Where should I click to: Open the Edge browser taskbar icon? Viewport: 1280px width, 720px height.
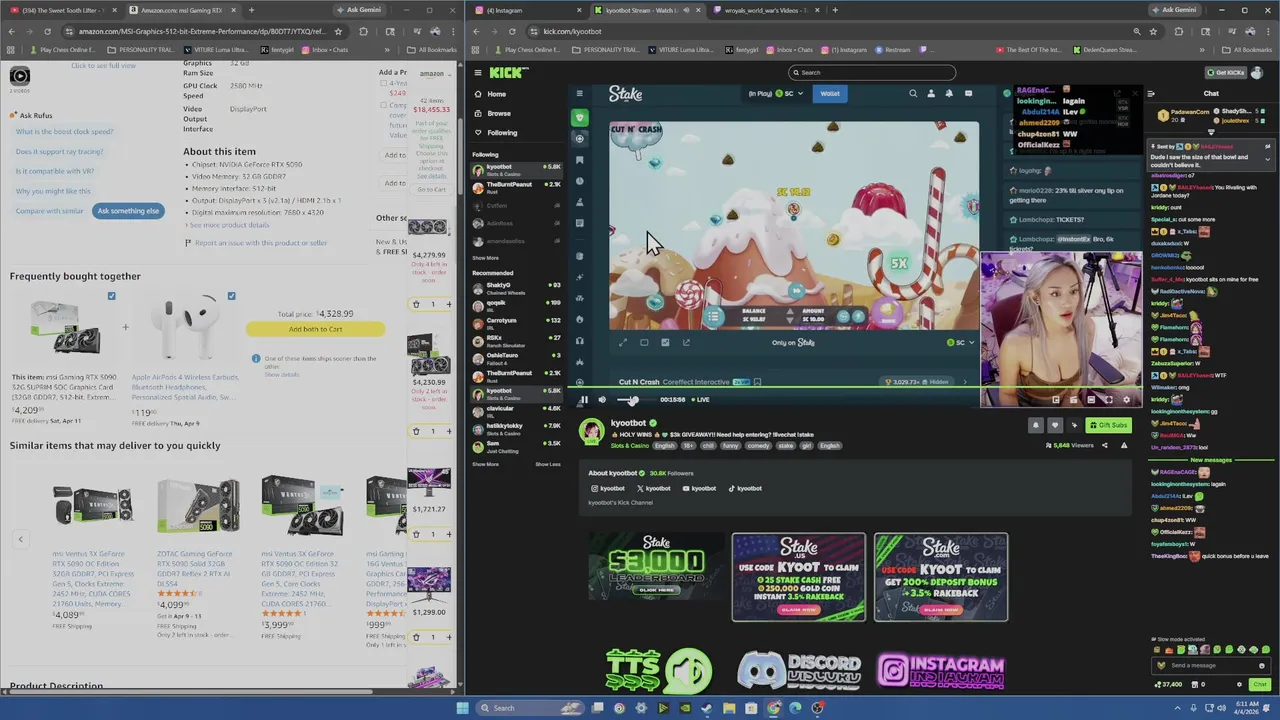[x=795, y=708]
